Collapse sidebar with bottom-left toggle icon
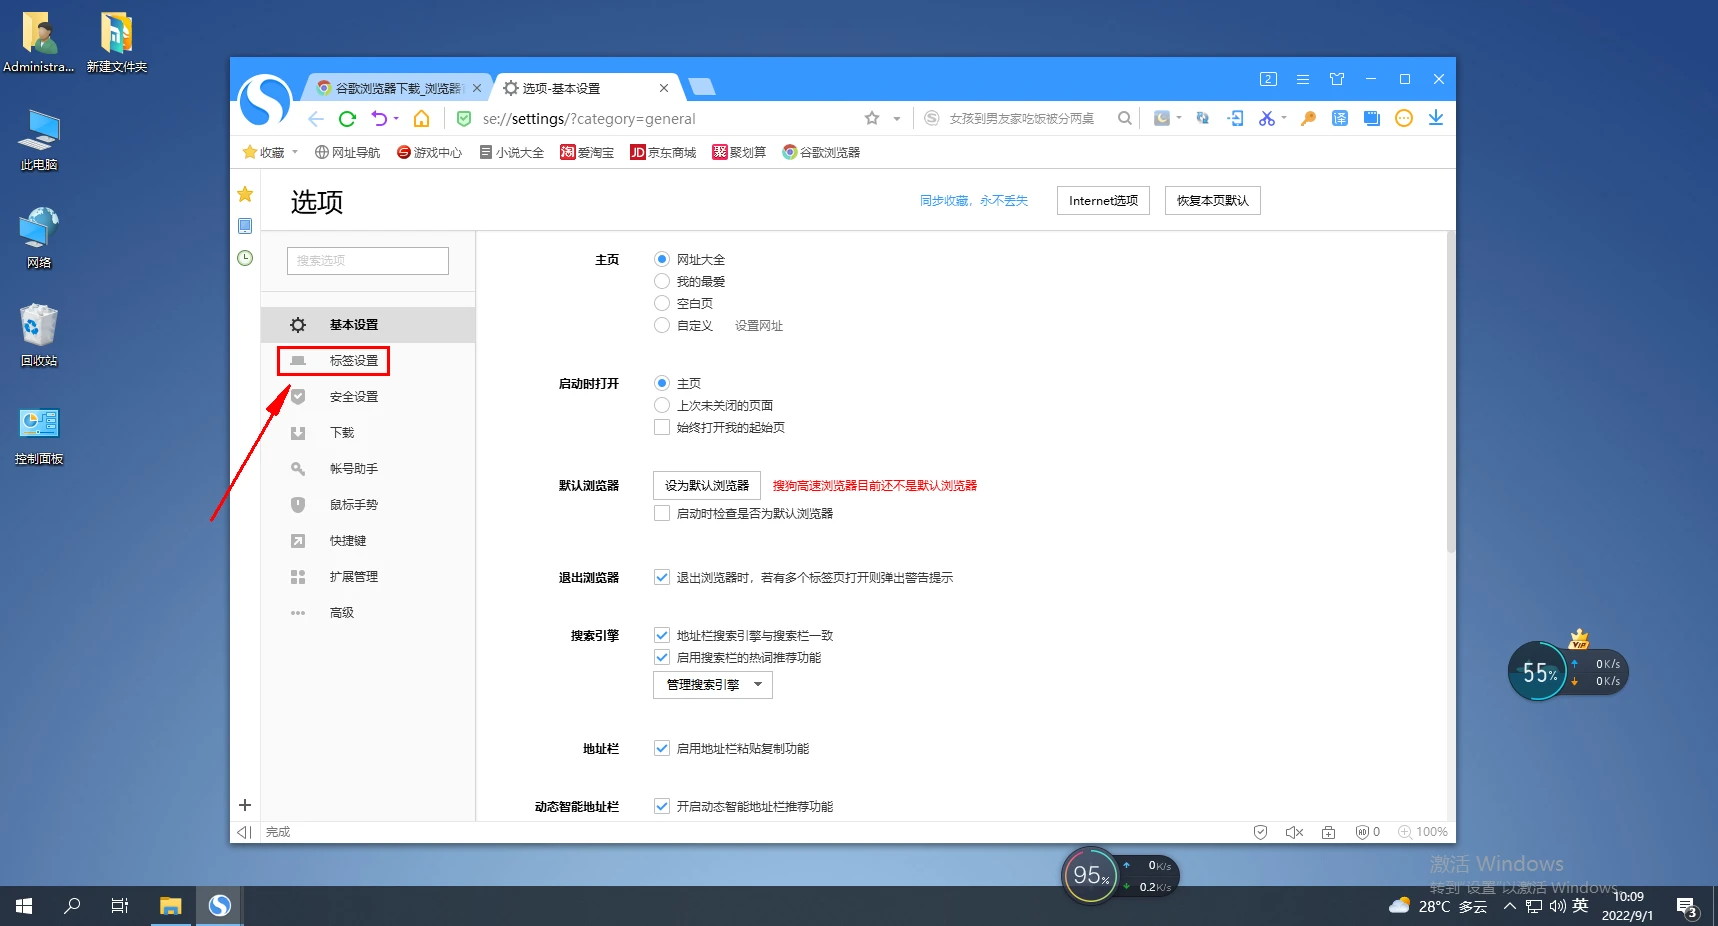This screenshot has height=926, width=1718. [x=244, y=832]
